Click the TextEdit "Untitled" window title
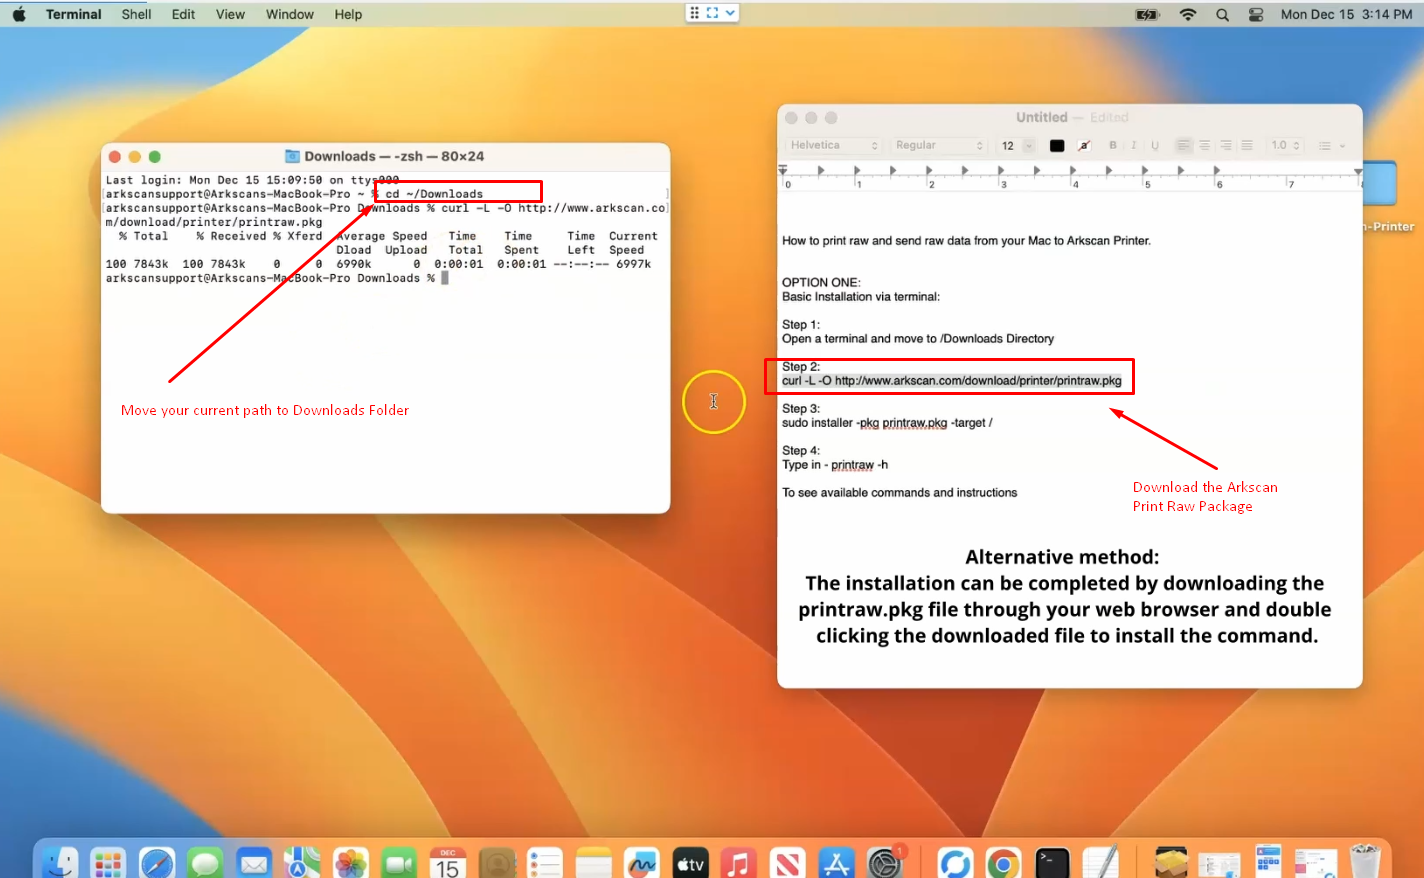Image resolution: width=1424 pixels, height=878 pixels. pos(1042,117)
